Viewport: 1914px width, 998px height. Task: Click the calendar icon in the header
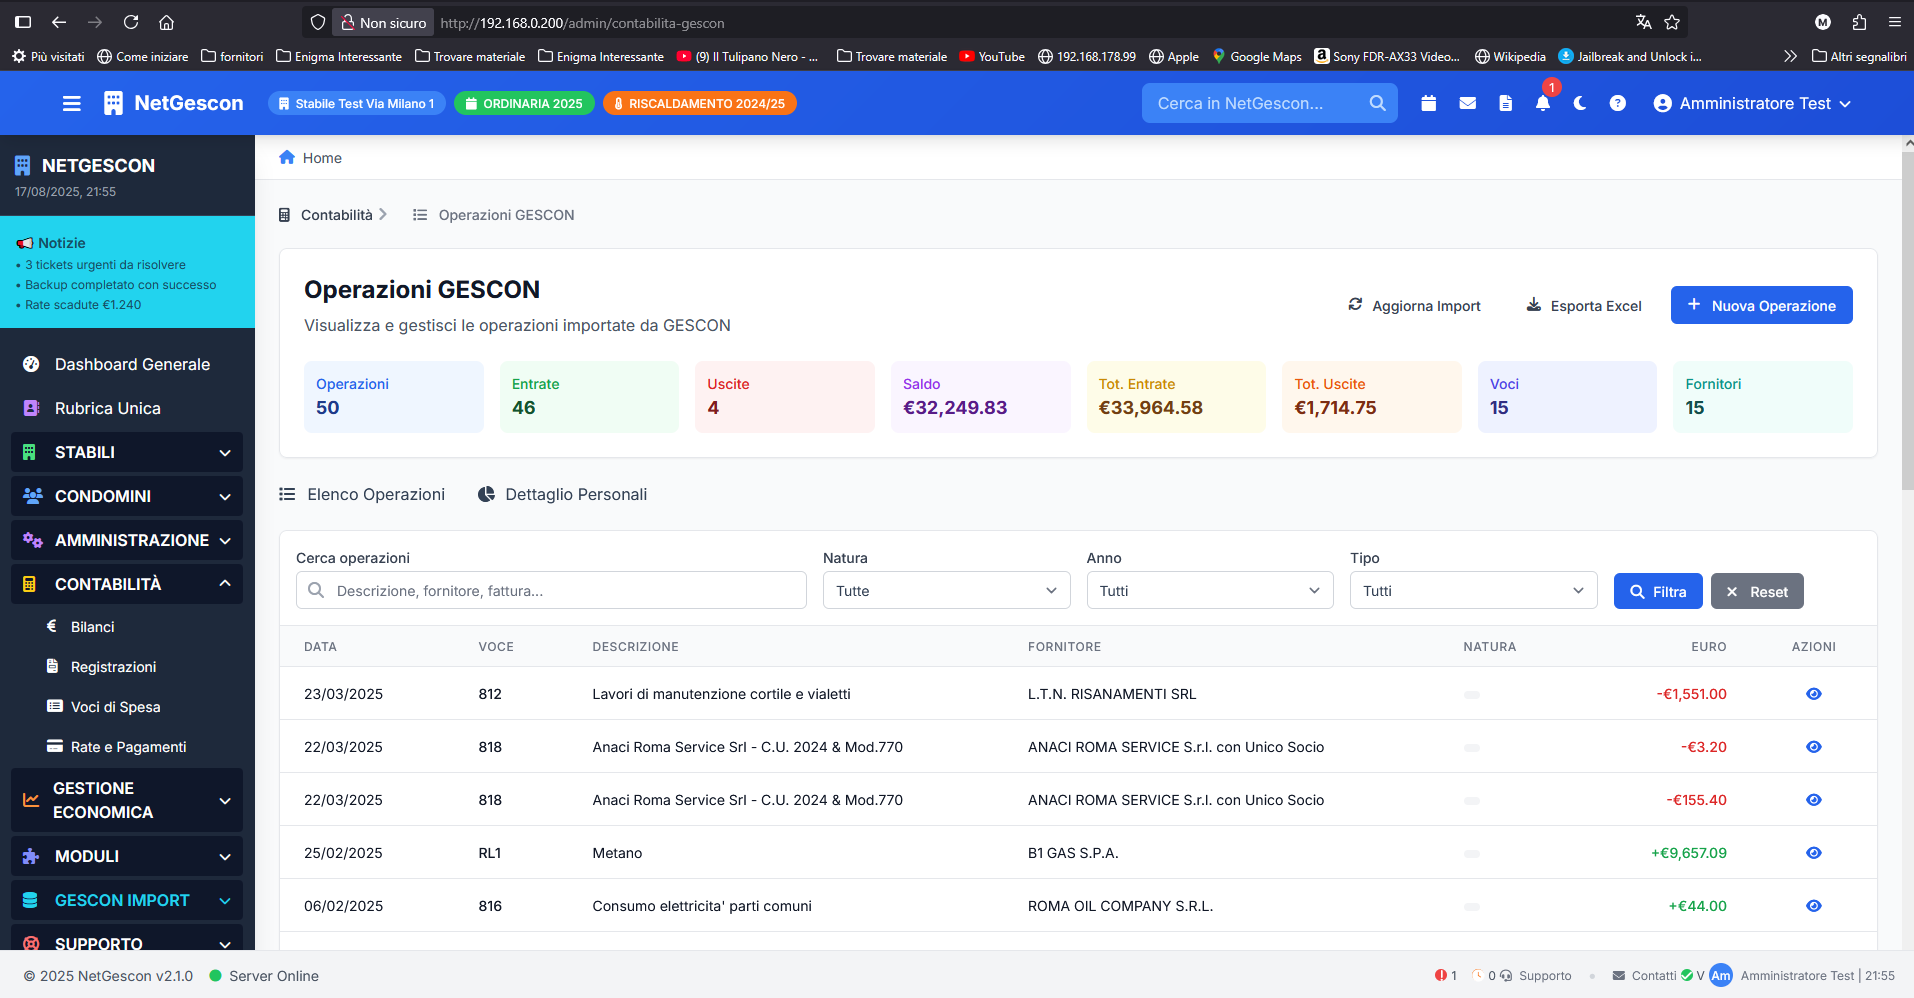click(1428, 103)
